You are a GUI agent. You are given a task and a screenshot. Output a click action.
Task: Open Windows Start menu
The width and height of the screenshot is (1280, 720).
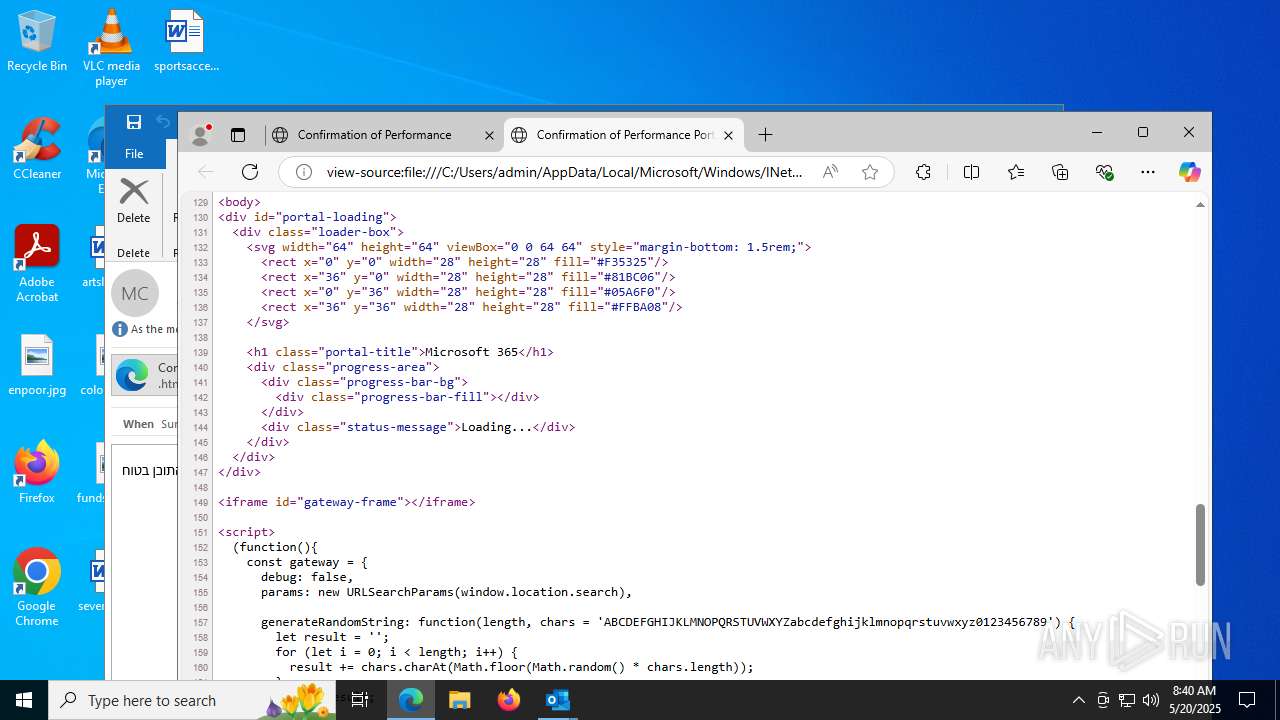[x=24, y=700]
